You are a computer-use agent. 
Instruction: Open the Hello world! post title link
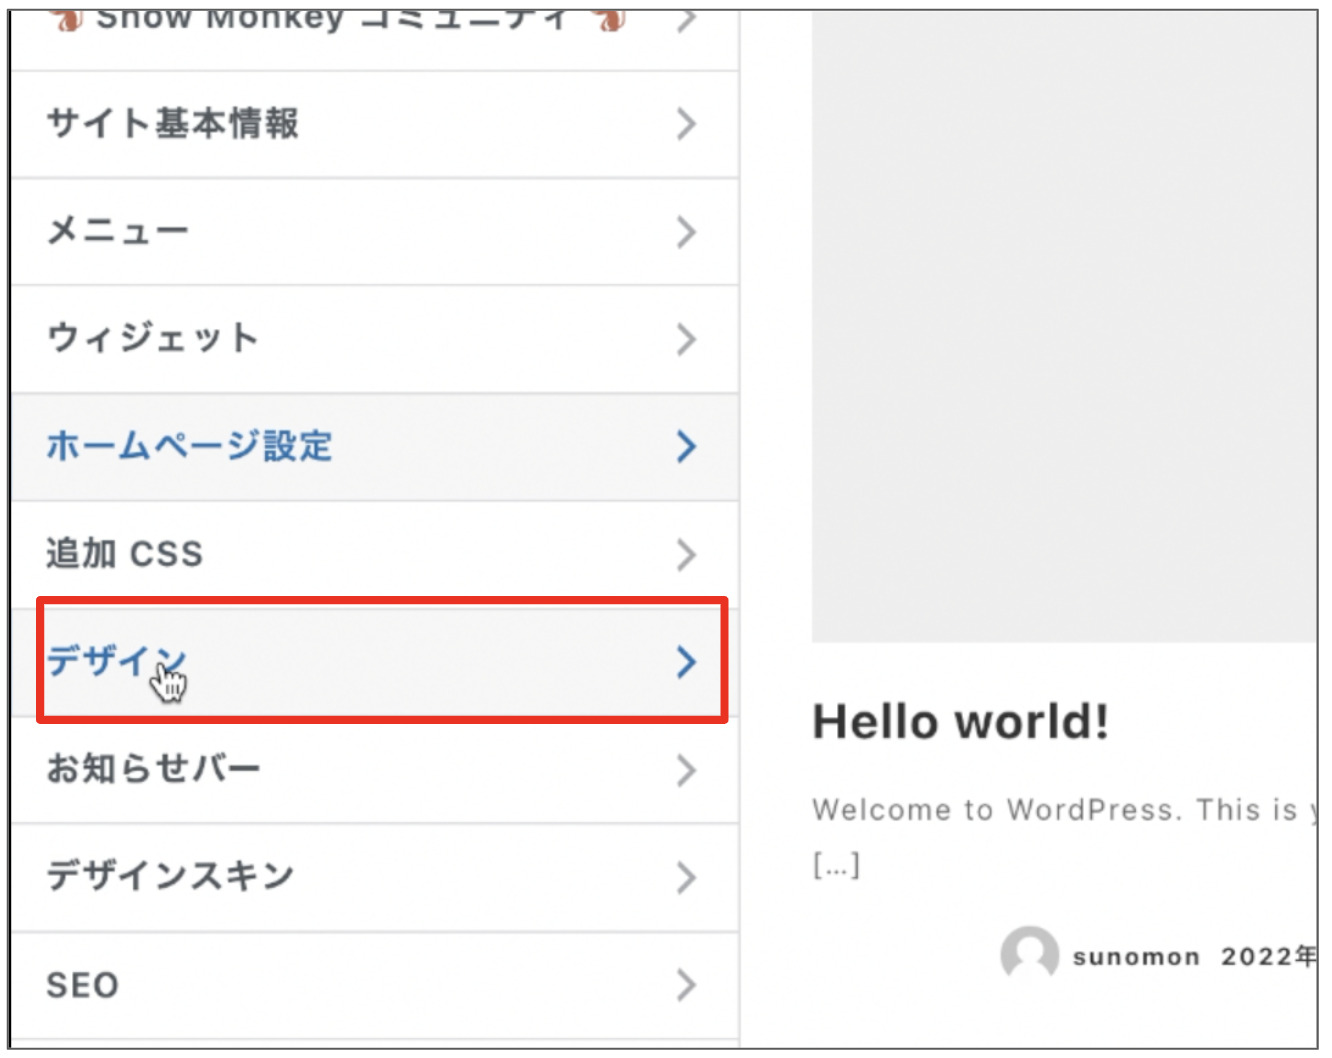(x=958, y=722)
